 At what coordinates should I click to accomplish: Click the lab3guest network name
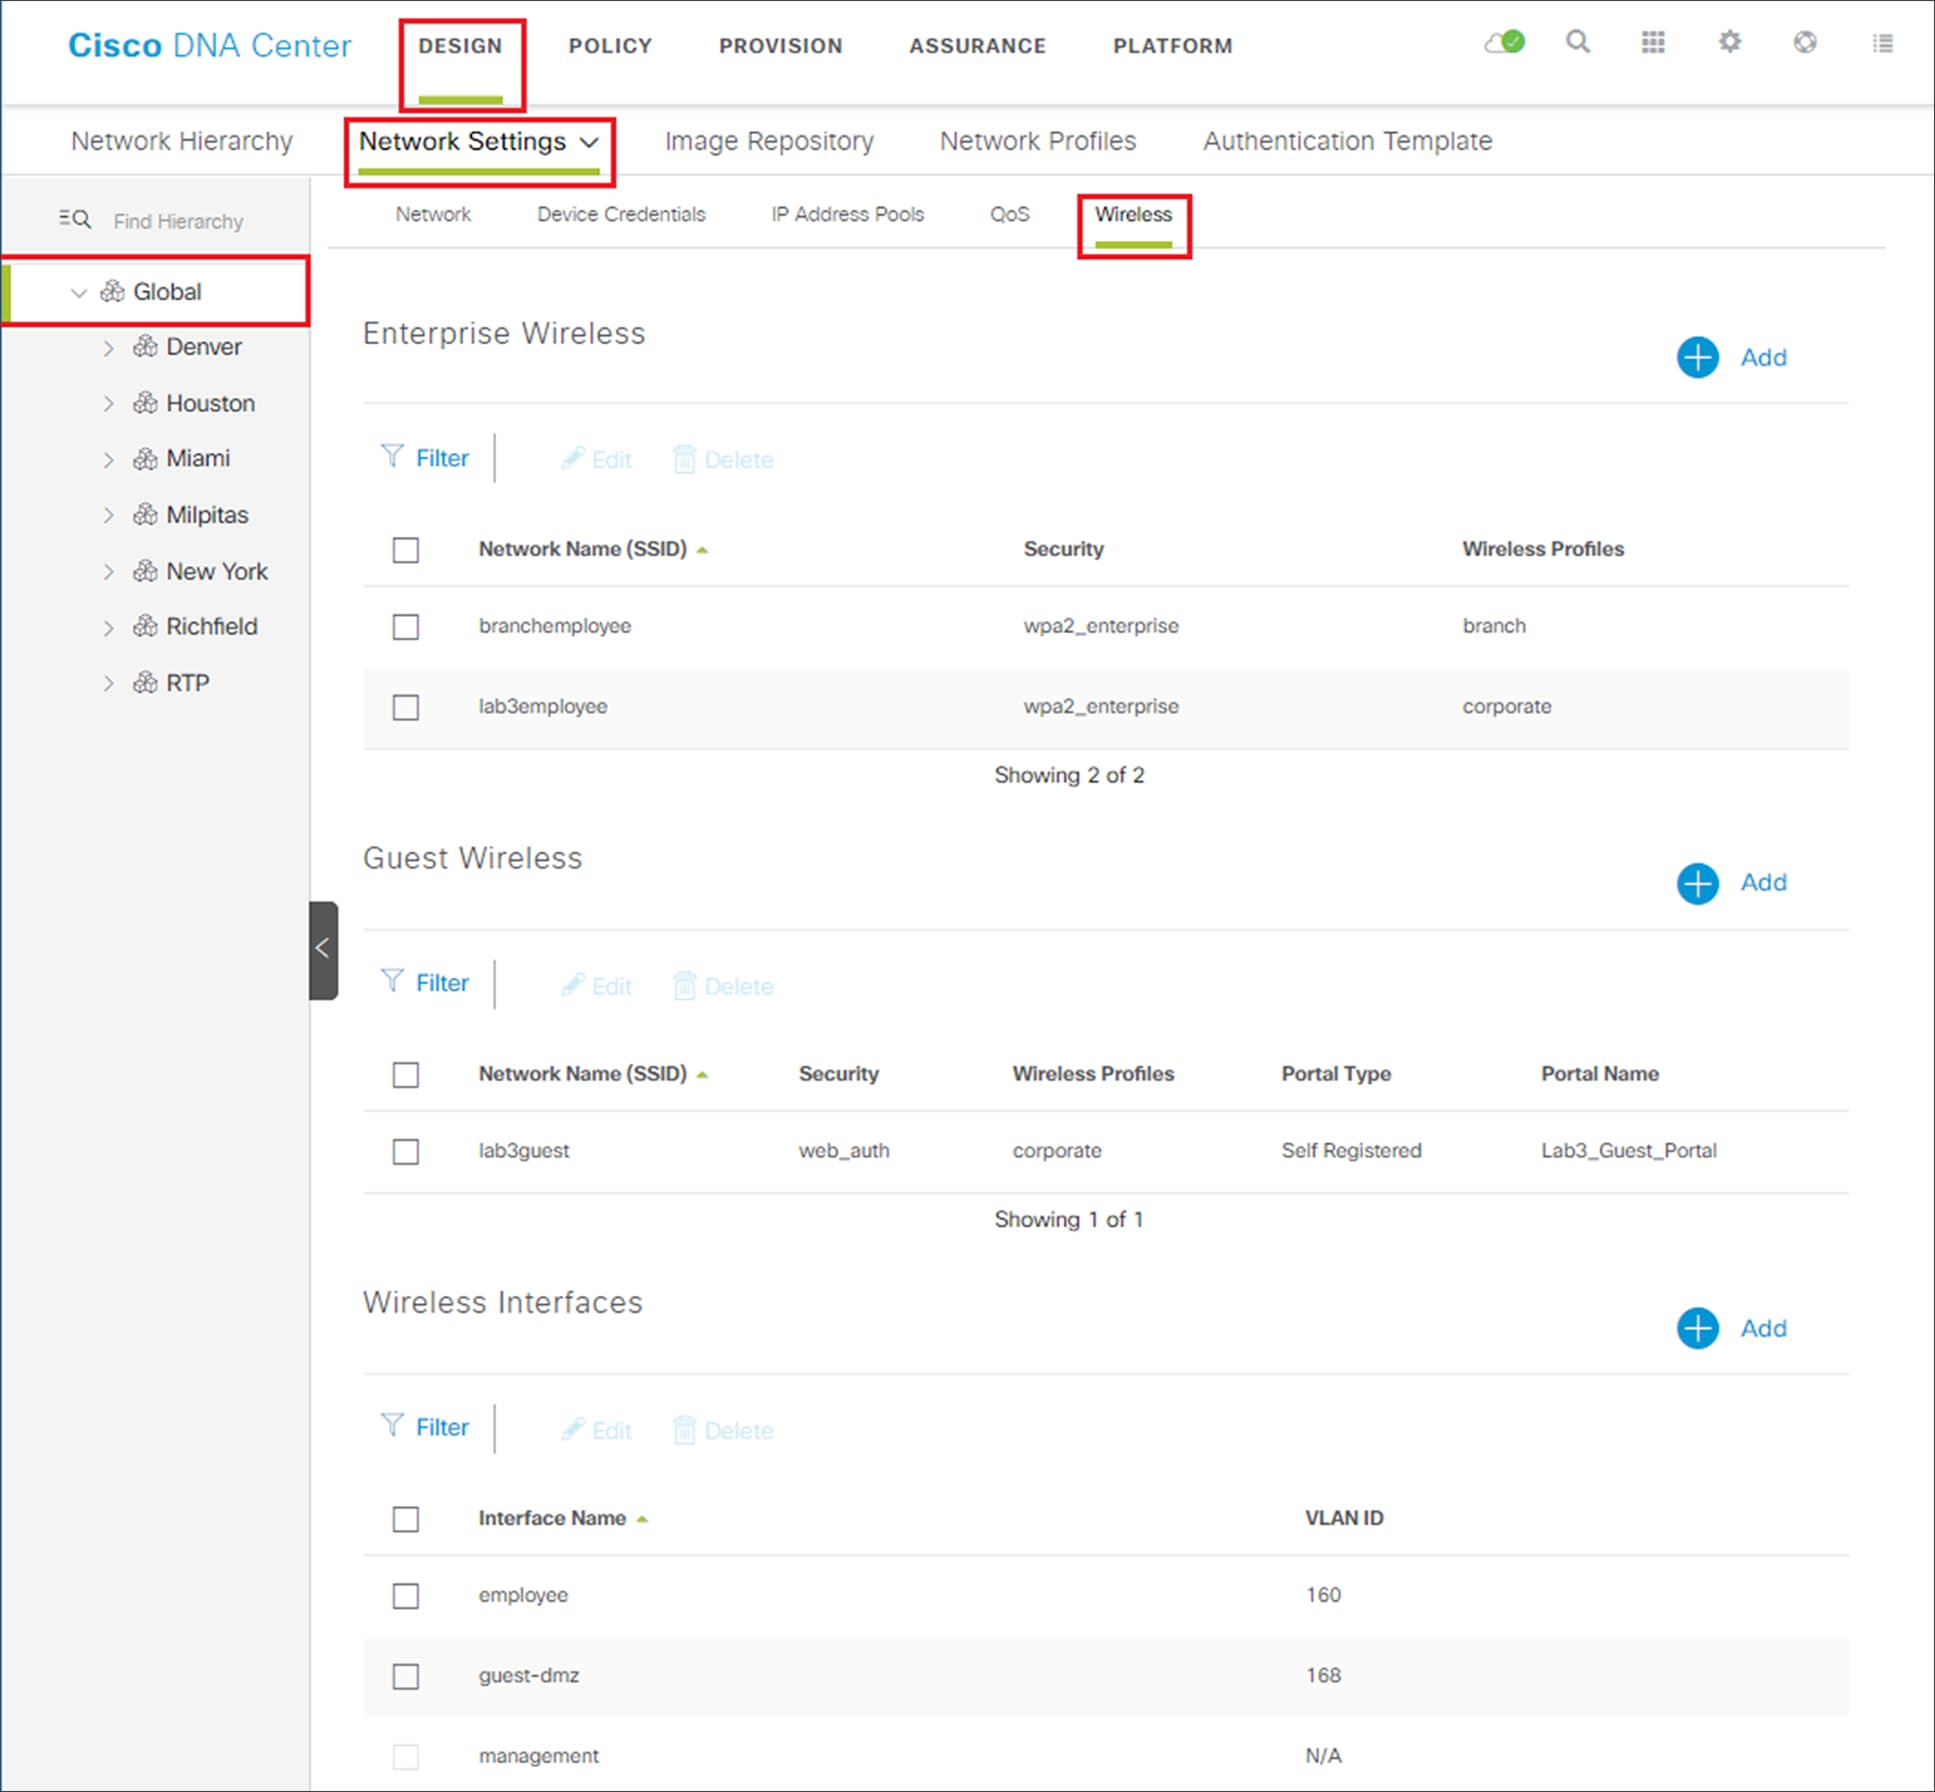(x=524, y=1151)
